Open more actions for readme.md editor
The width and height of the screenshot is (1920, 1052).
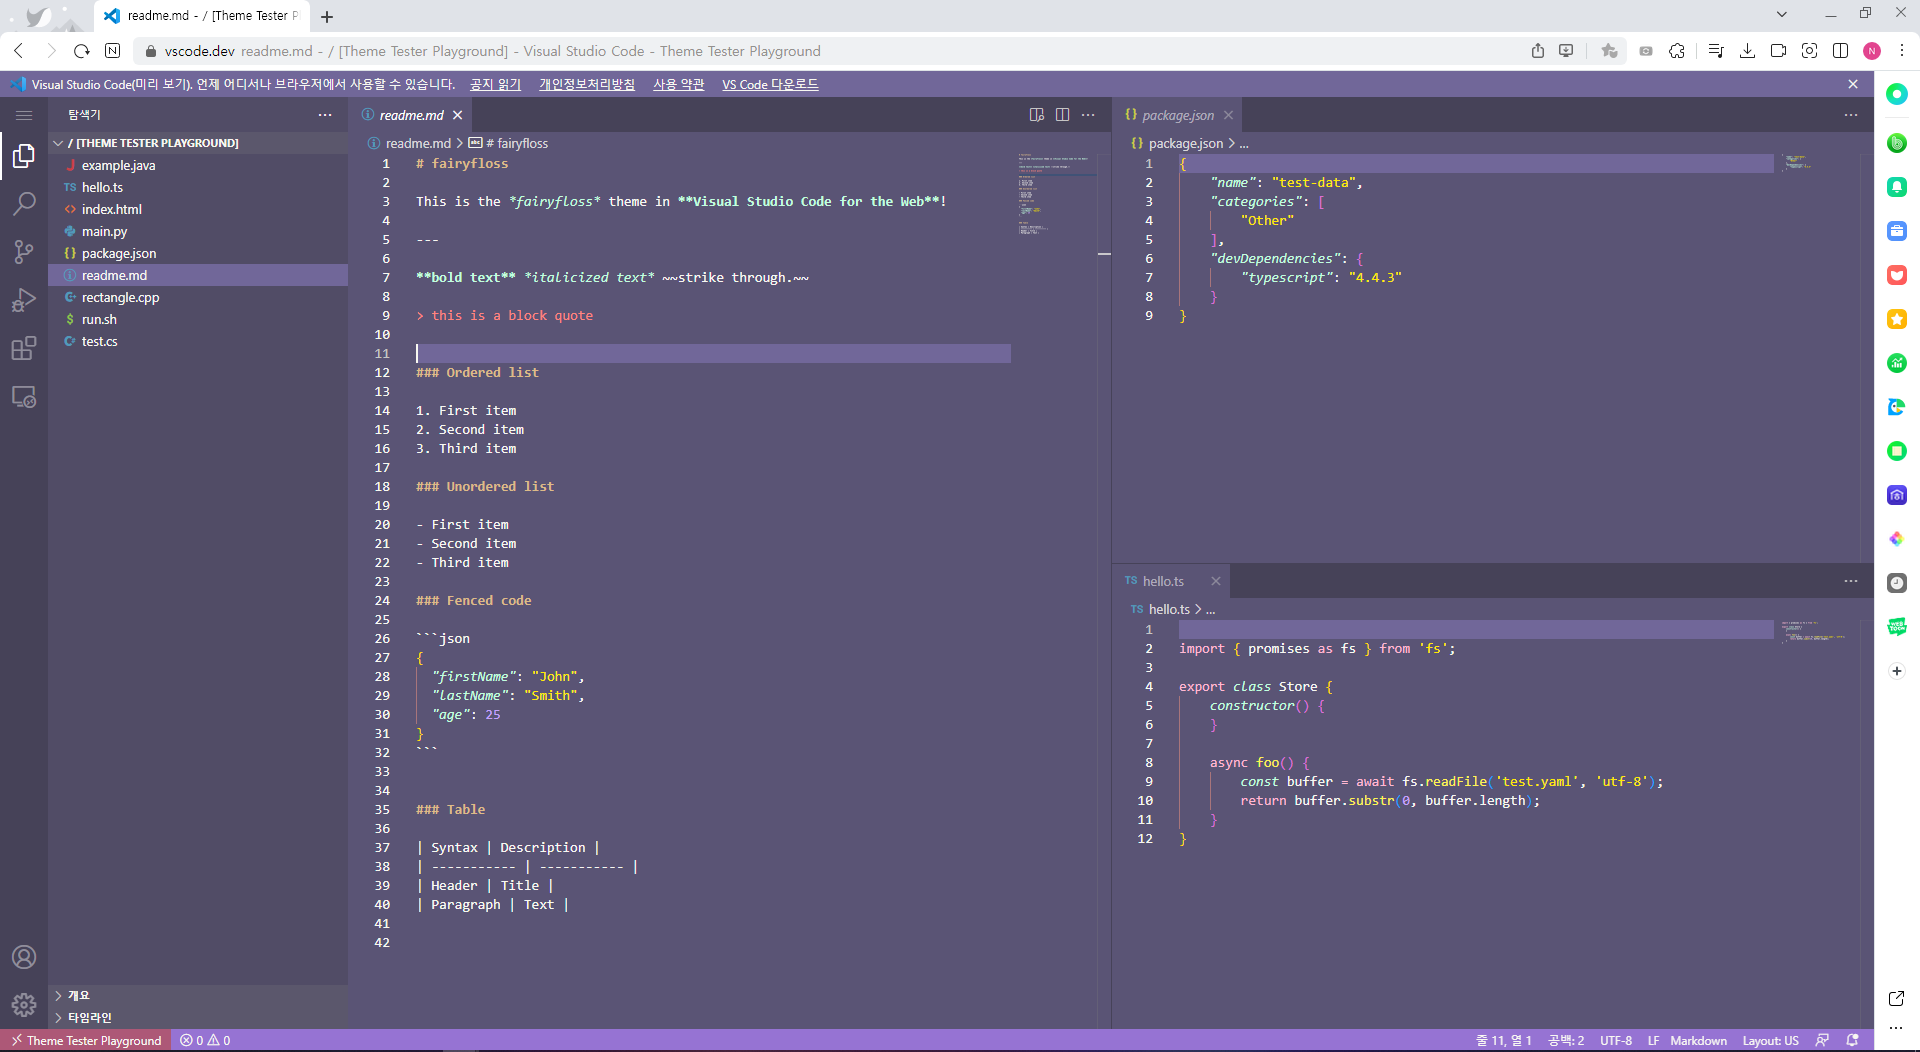pyautogui.click(x=1088, y=115)
